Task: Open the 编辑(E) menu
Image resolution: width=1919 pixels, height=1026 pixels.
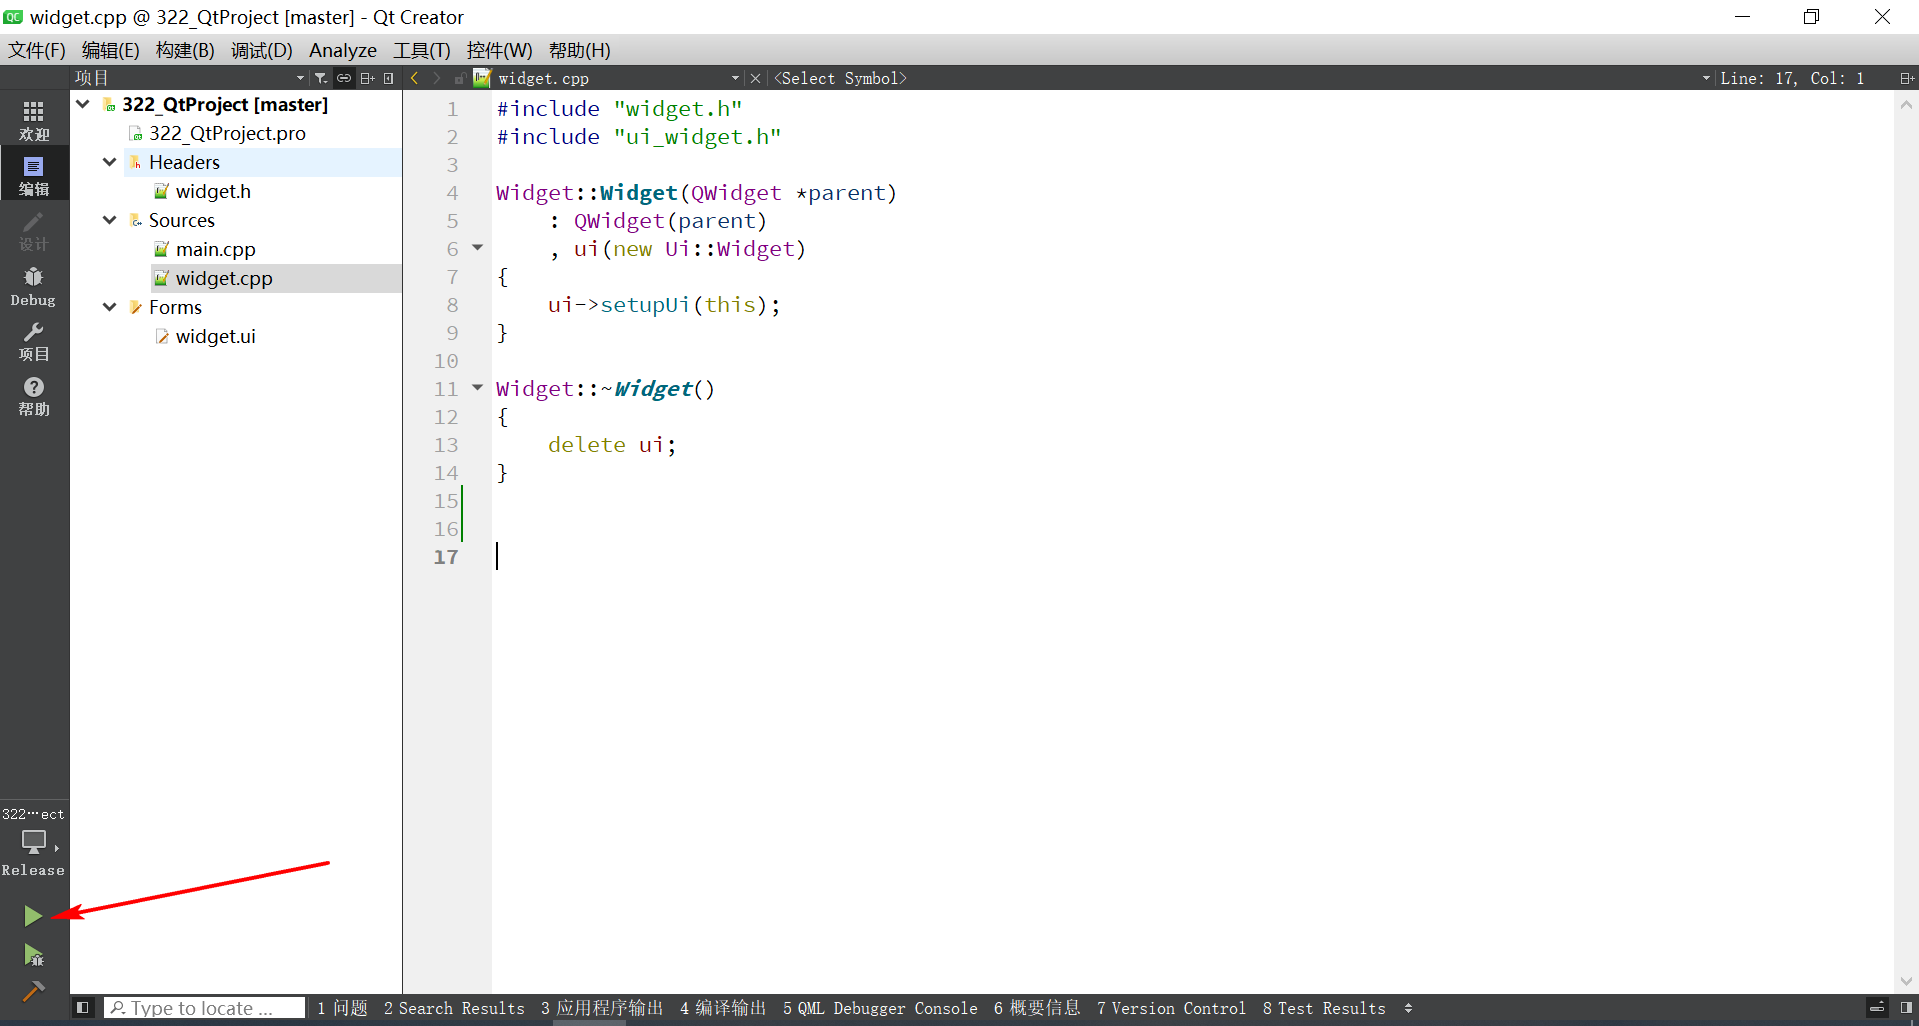Action: tap(110, 50)
